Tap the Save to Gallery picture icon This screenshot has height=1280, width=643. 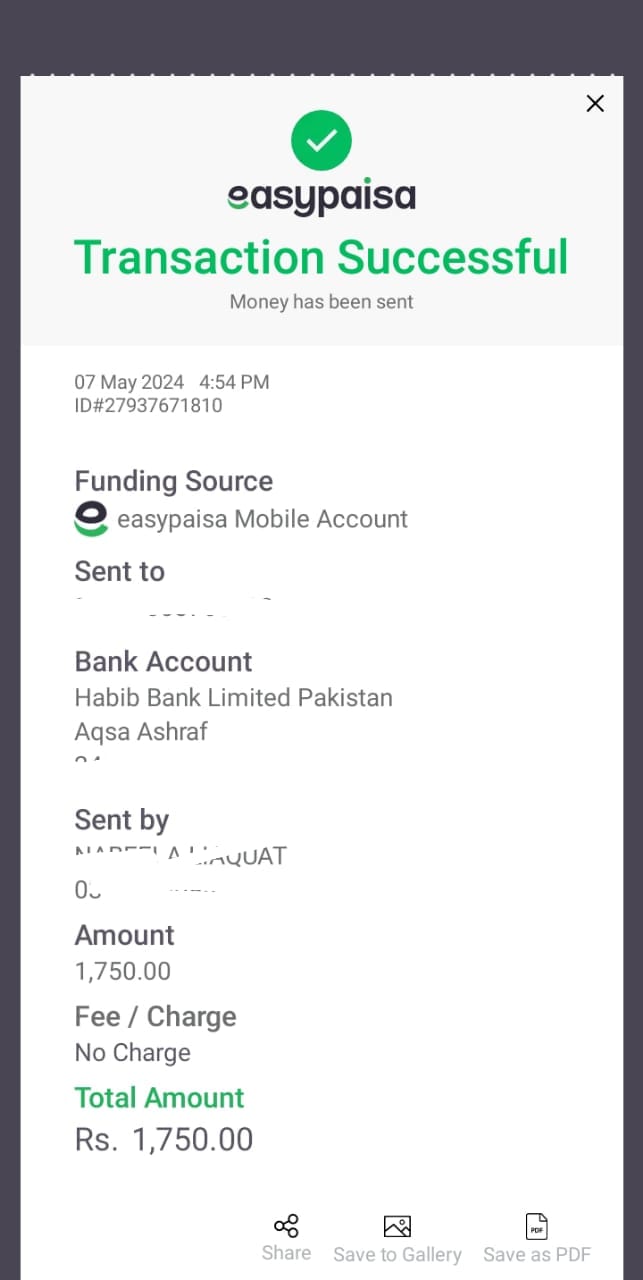pos(397,1226)
